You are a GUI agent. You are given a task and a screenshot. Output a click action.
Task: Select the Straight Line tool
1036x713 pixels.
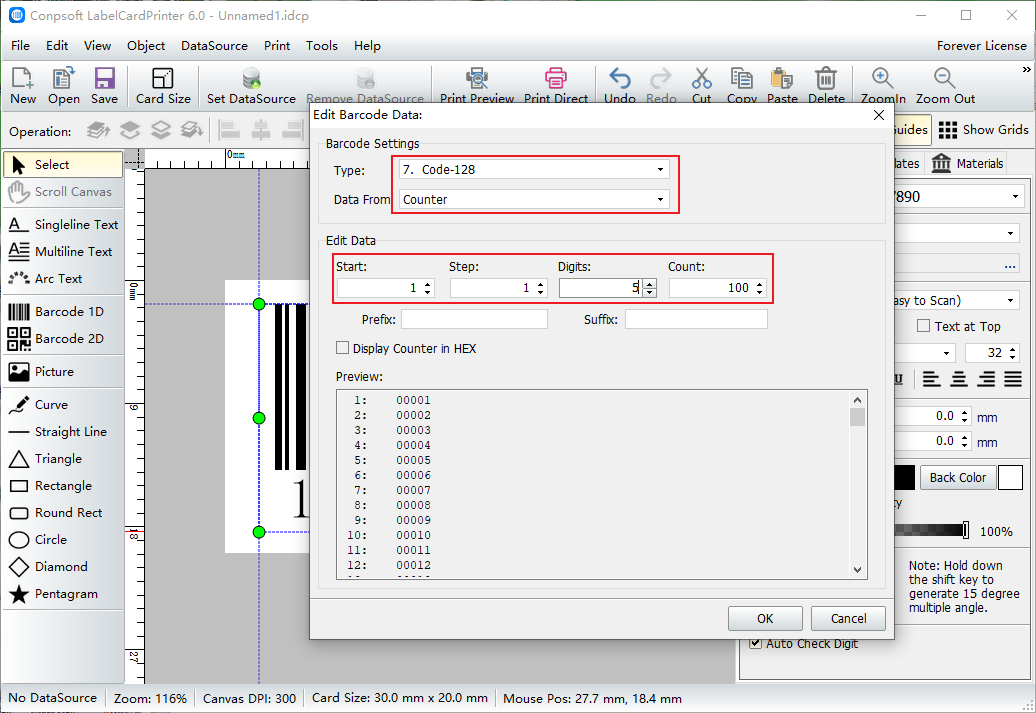point(63,432)
